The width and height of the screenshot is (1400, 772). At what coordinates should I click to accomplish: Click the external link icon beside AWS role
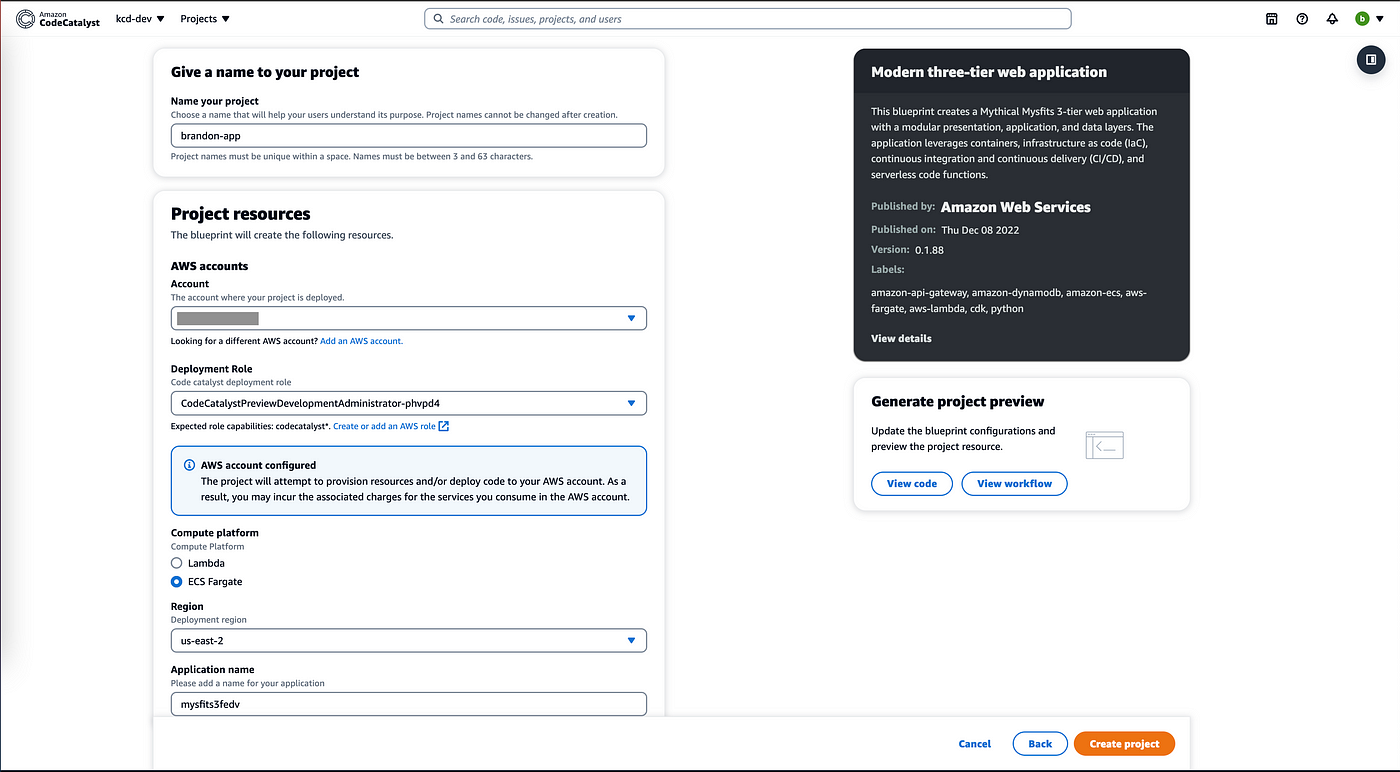click(x=444, y=426)
